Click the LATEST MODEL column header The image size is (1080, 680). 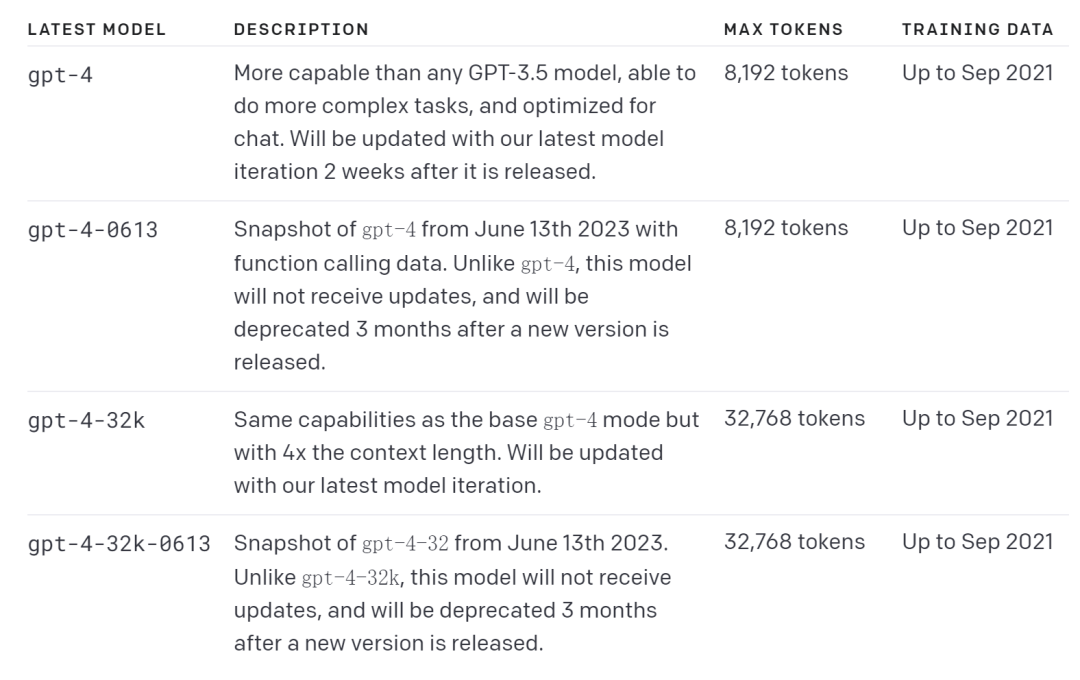(96, 30)
